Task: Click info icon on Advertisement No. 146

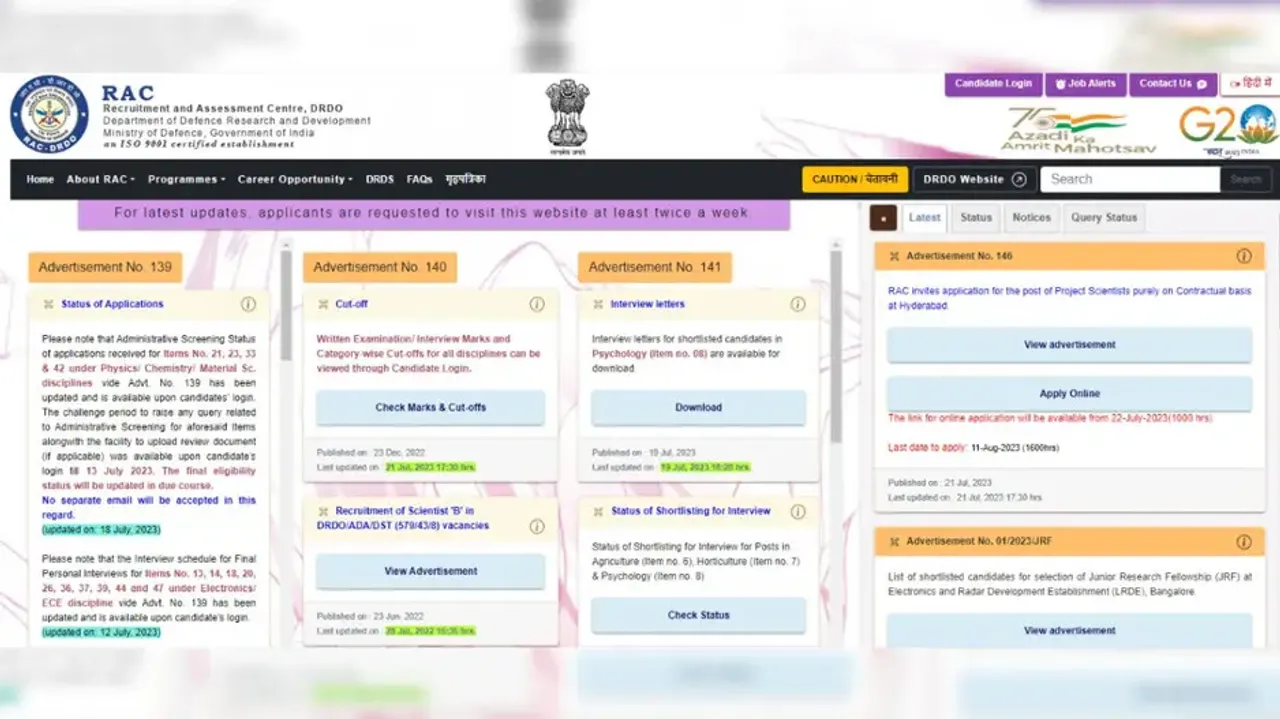Action: [x=1244, y=256]
